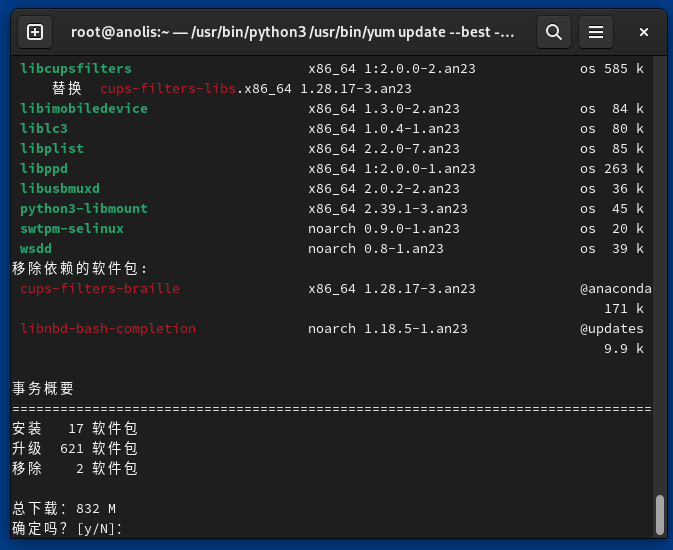673x550 pixels.
Task: Click the red cups-filters-libs package text
Action: pos(169,89)
